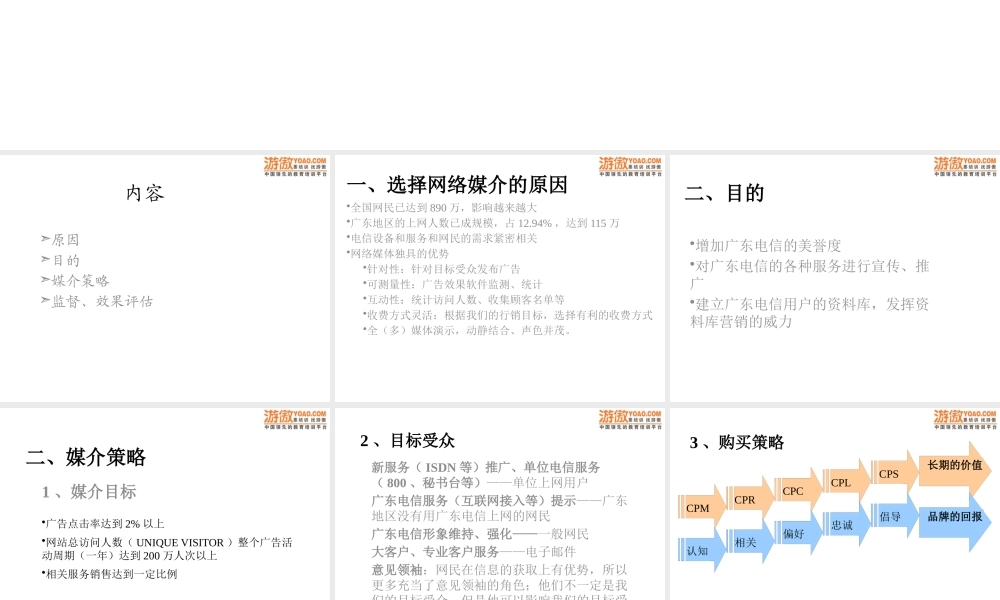Click the sub-bullet starting with 针对性
The height and width of the screenshot is (600, 1000).
click(x=441, y=269)
